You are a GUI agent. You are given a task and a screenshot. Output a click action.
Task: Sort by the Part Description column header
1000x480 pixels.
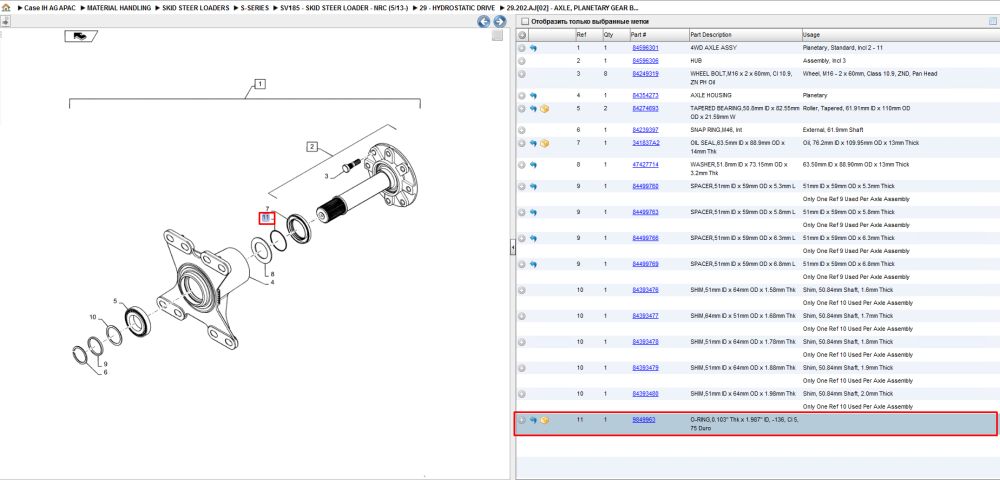coord(744,35)
